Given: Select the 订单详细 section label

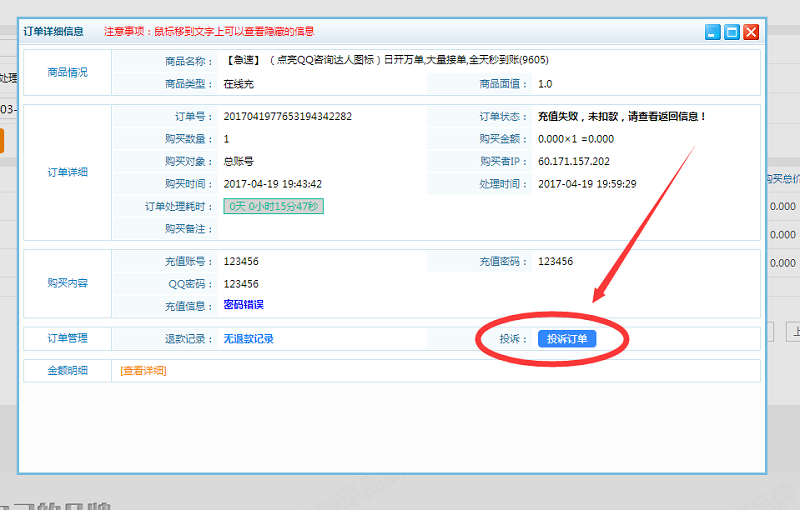Looking at the screenshot, I should click(67, 172).
